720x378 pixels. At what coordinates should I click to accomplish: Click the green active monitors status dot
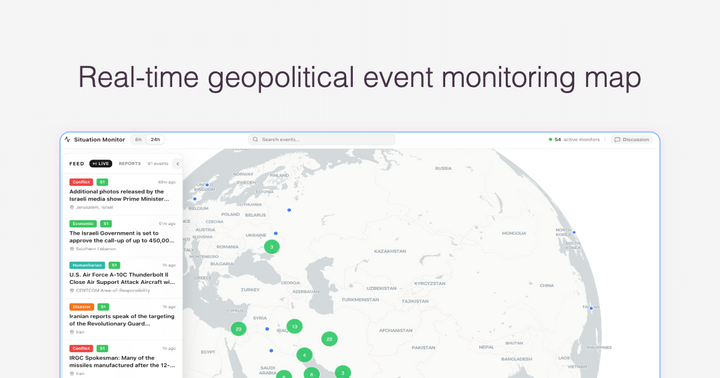551,140
